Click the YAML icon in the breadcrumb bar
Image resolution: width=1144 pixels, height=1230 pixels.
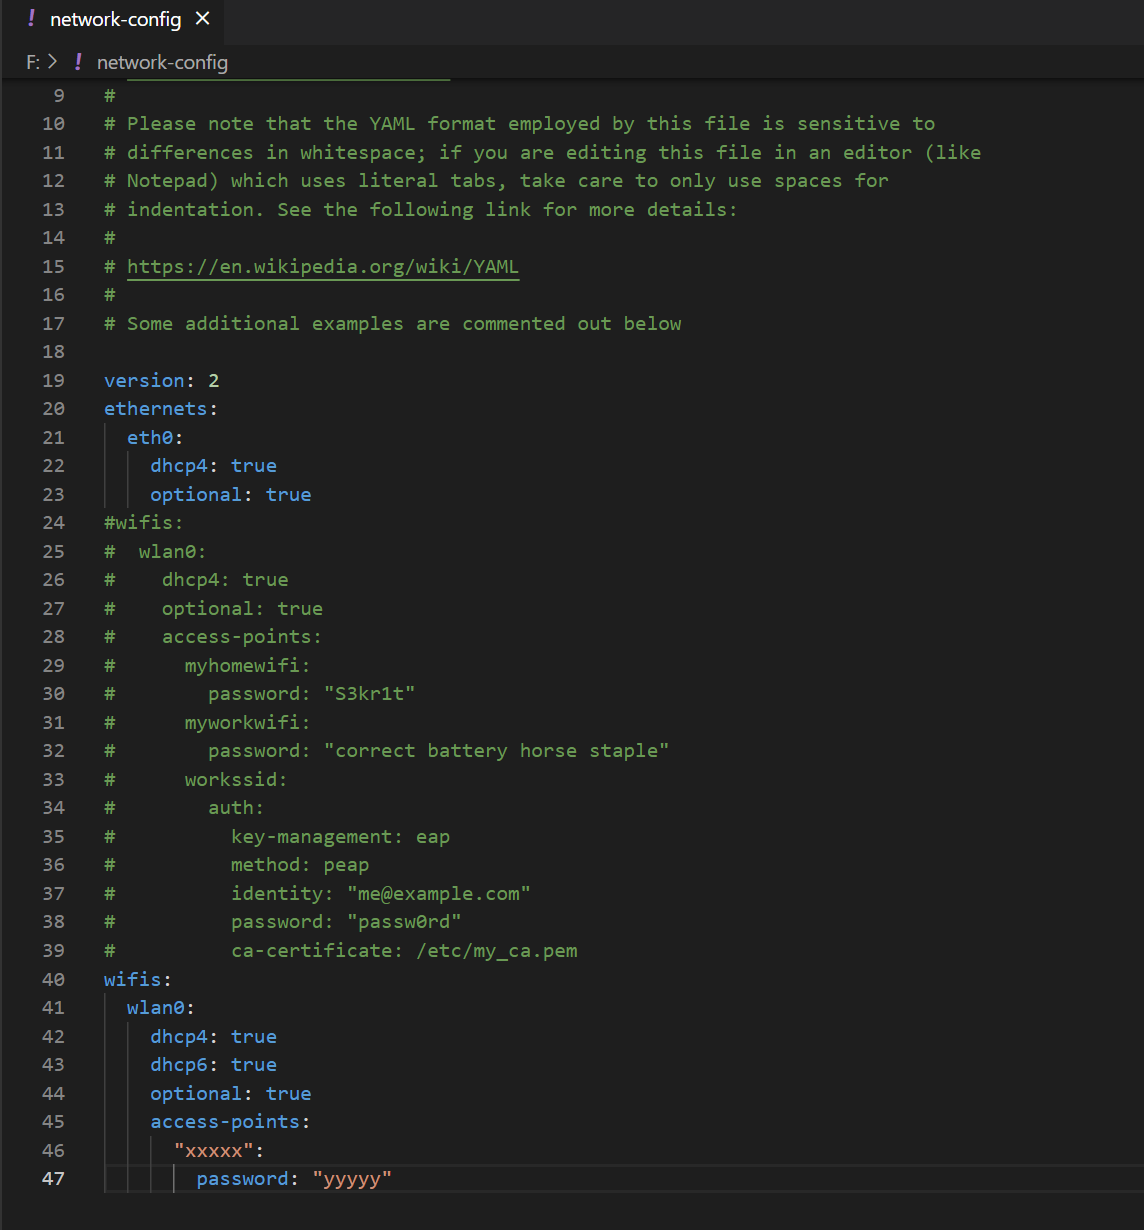tap(78, 62)
